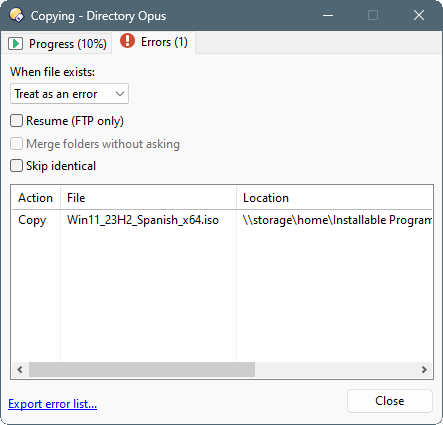
Task: Open the When file exists dropdown
Action: point(69,94)
